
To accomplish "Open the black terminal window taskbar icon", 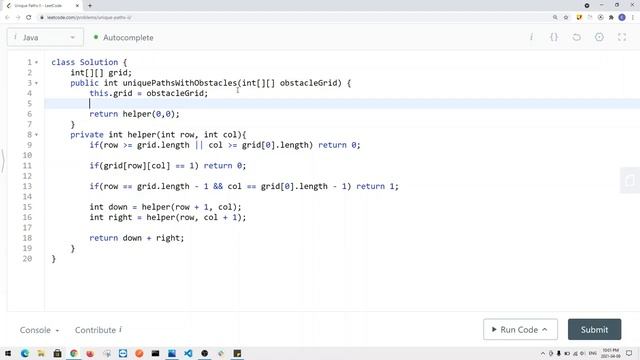I will click(156, 353).
